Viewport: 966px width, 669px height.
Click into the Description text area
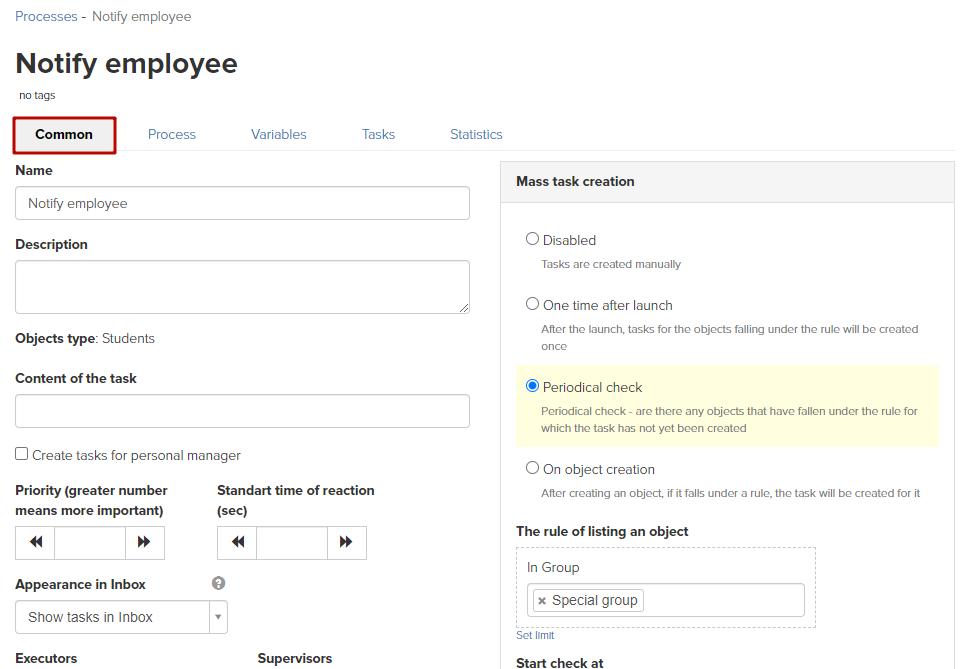click(x=242, y=287)
